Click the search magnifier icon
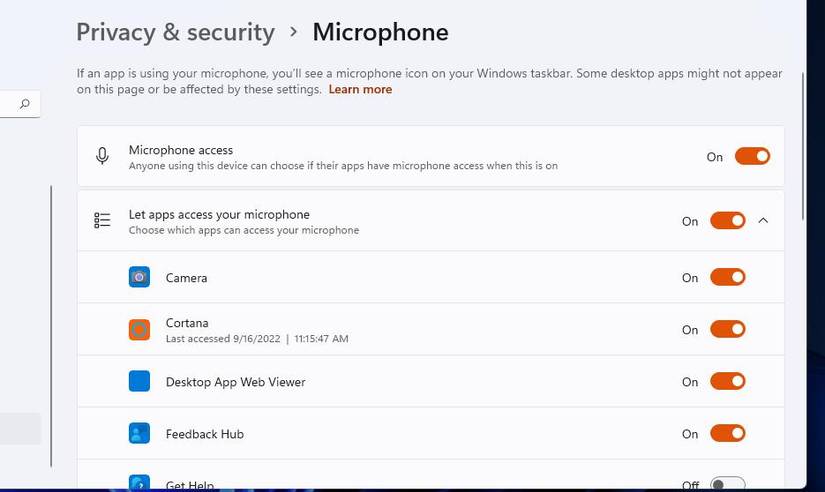Image resolution: width=825 pixels, height=492 pixels. (25, 104)
